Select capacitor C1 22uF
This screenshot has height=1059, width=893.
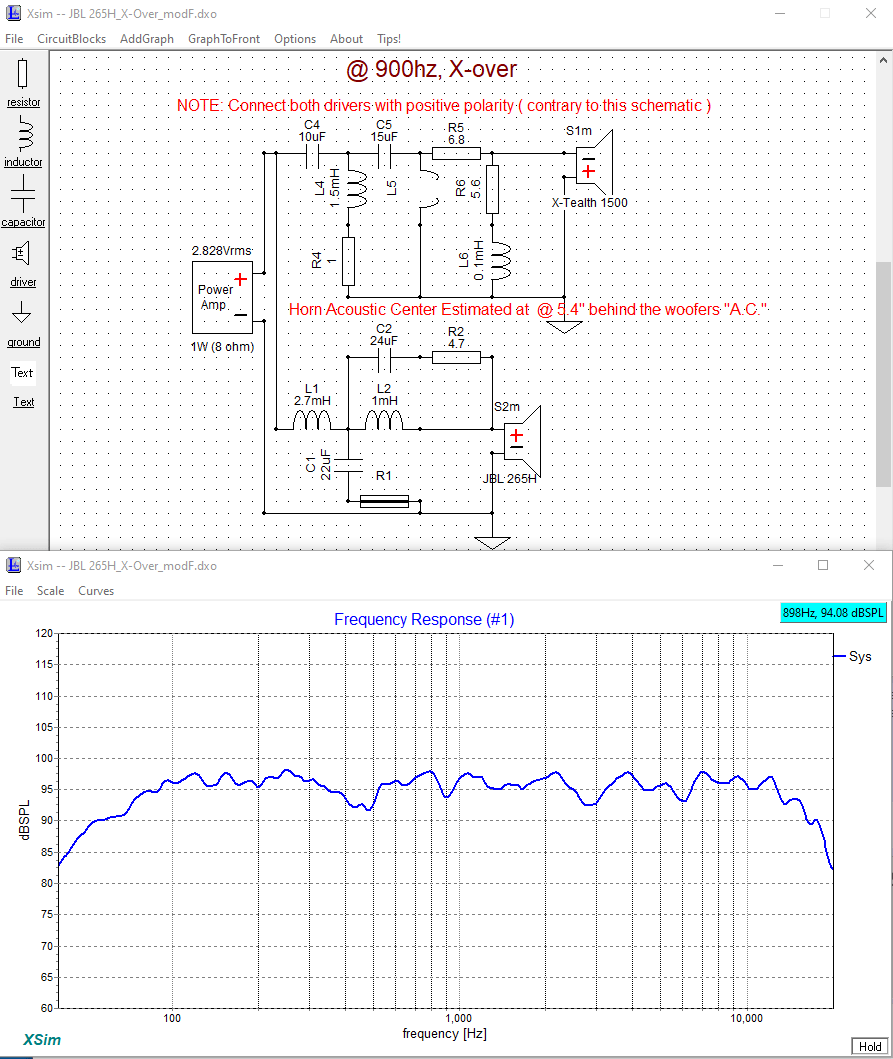point(349,465)
